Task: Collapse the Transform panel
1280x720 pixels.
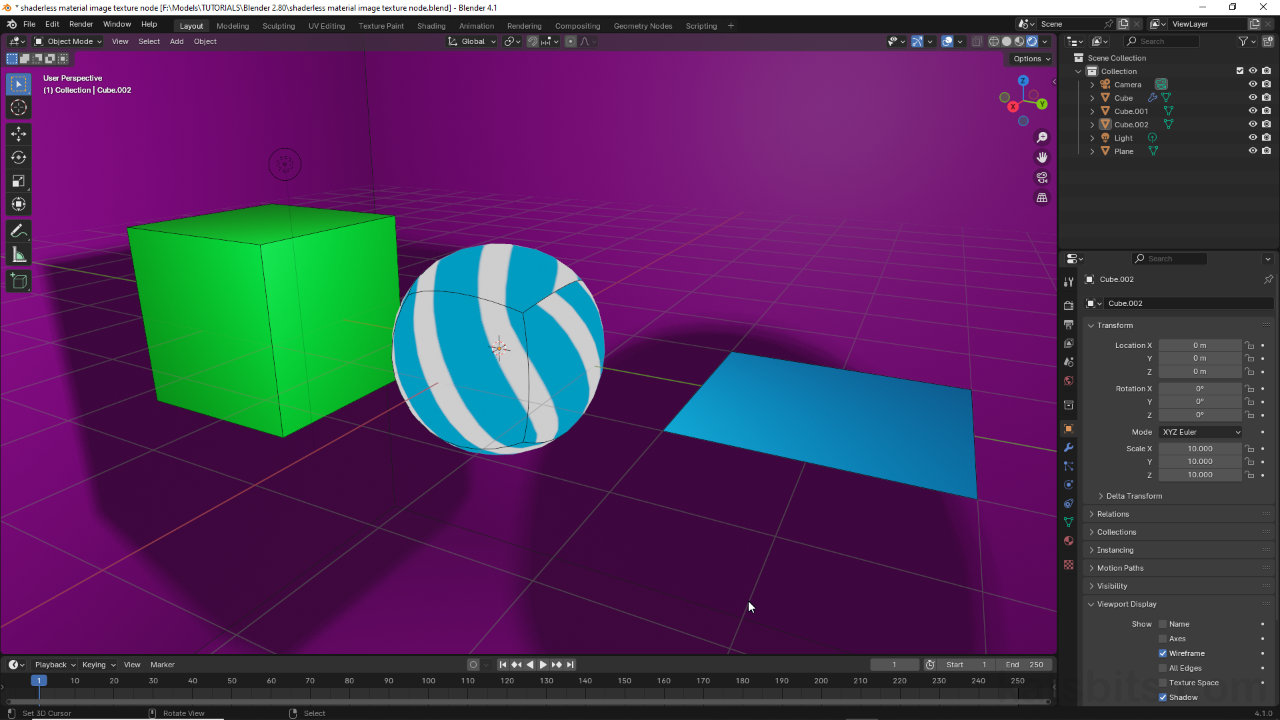Action: pyautogui.click(x=1115, y=325)
